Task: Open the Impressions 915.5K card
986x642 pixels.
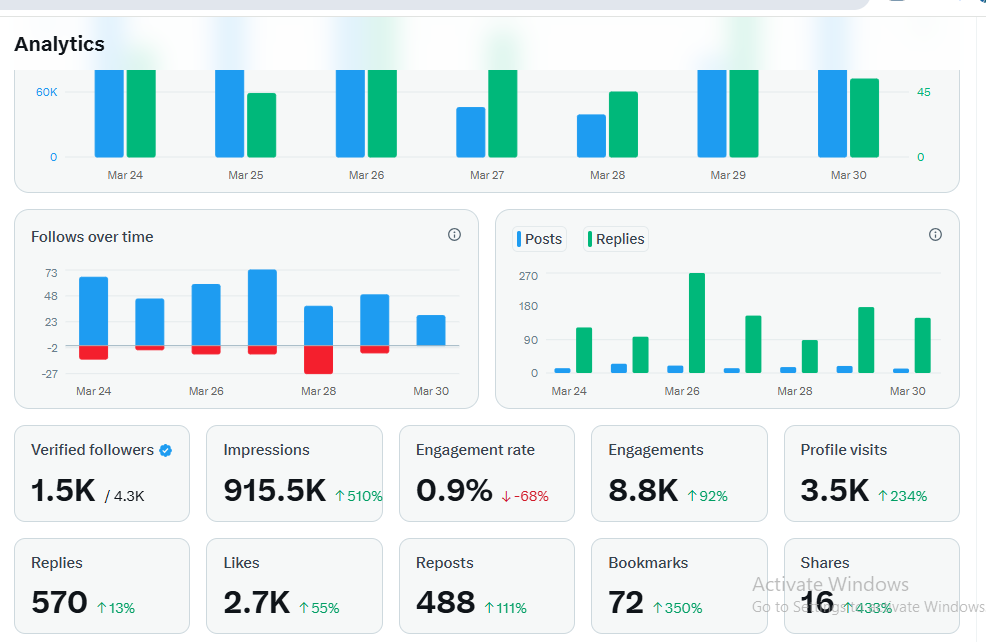Action: coord(294,473)
